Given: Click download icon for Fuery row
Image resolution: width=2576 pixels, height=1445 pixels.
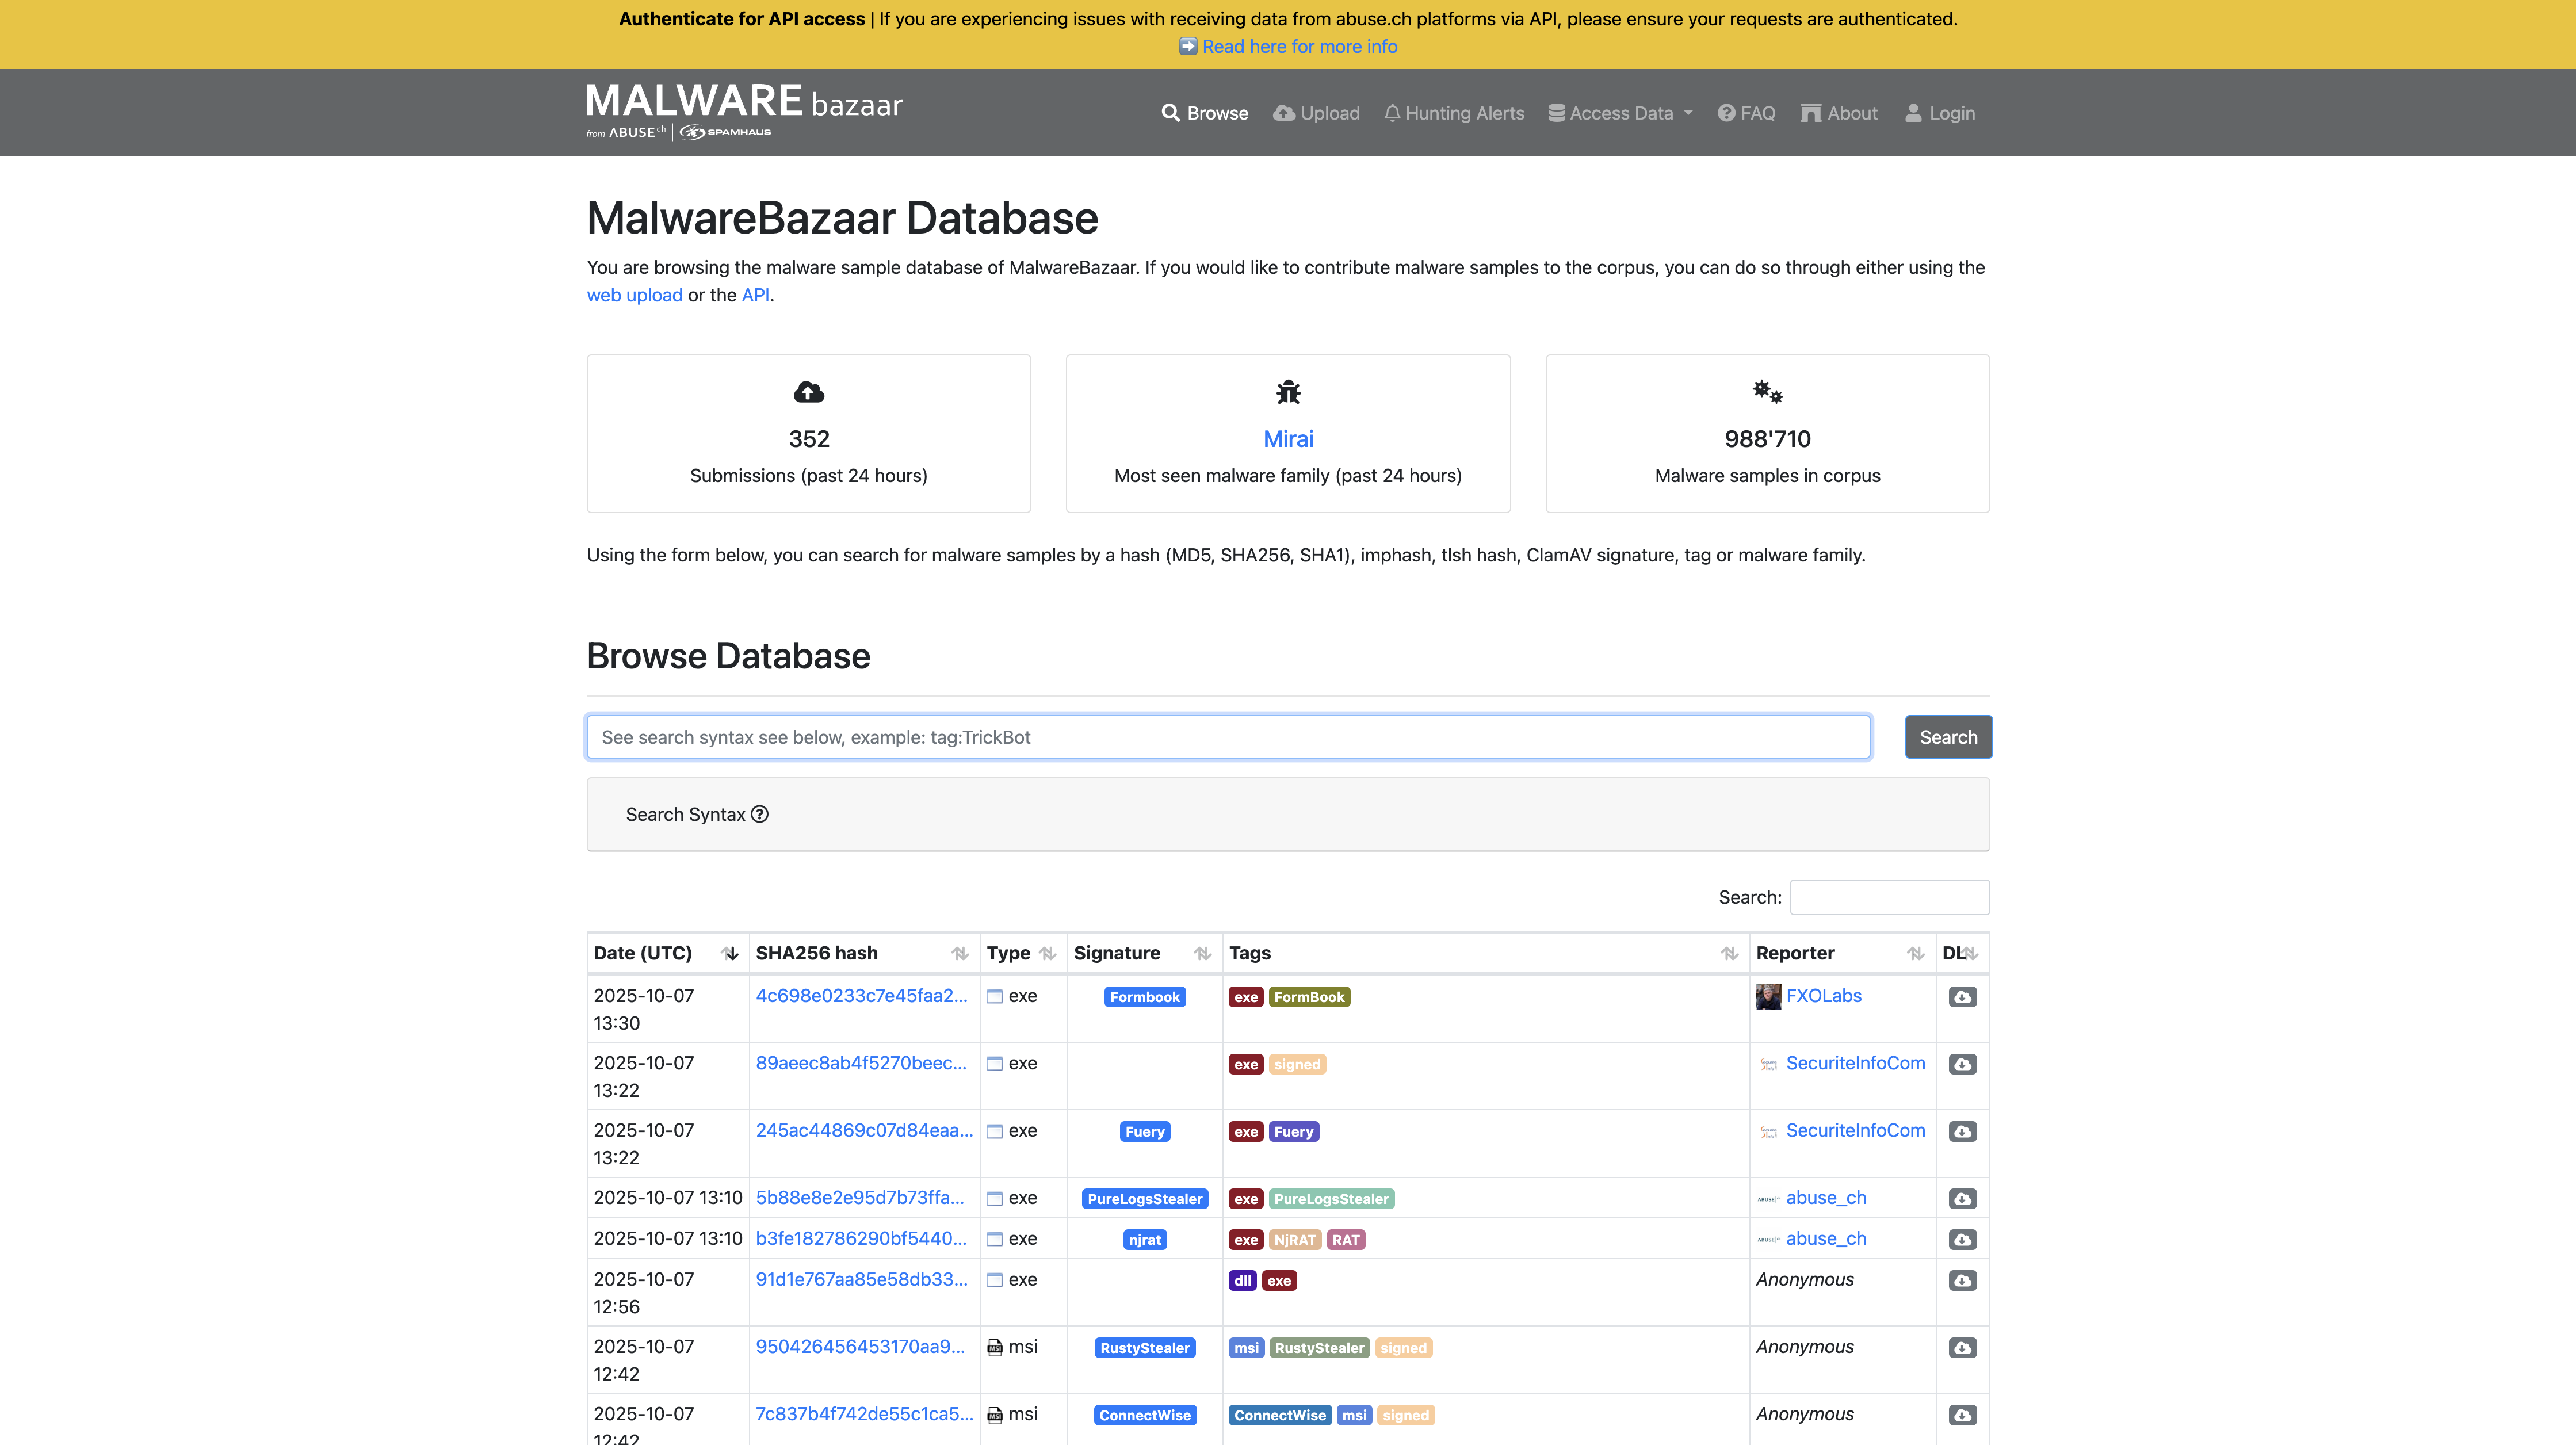Looking at the screenshot, I should (x=1962, y=1131).
